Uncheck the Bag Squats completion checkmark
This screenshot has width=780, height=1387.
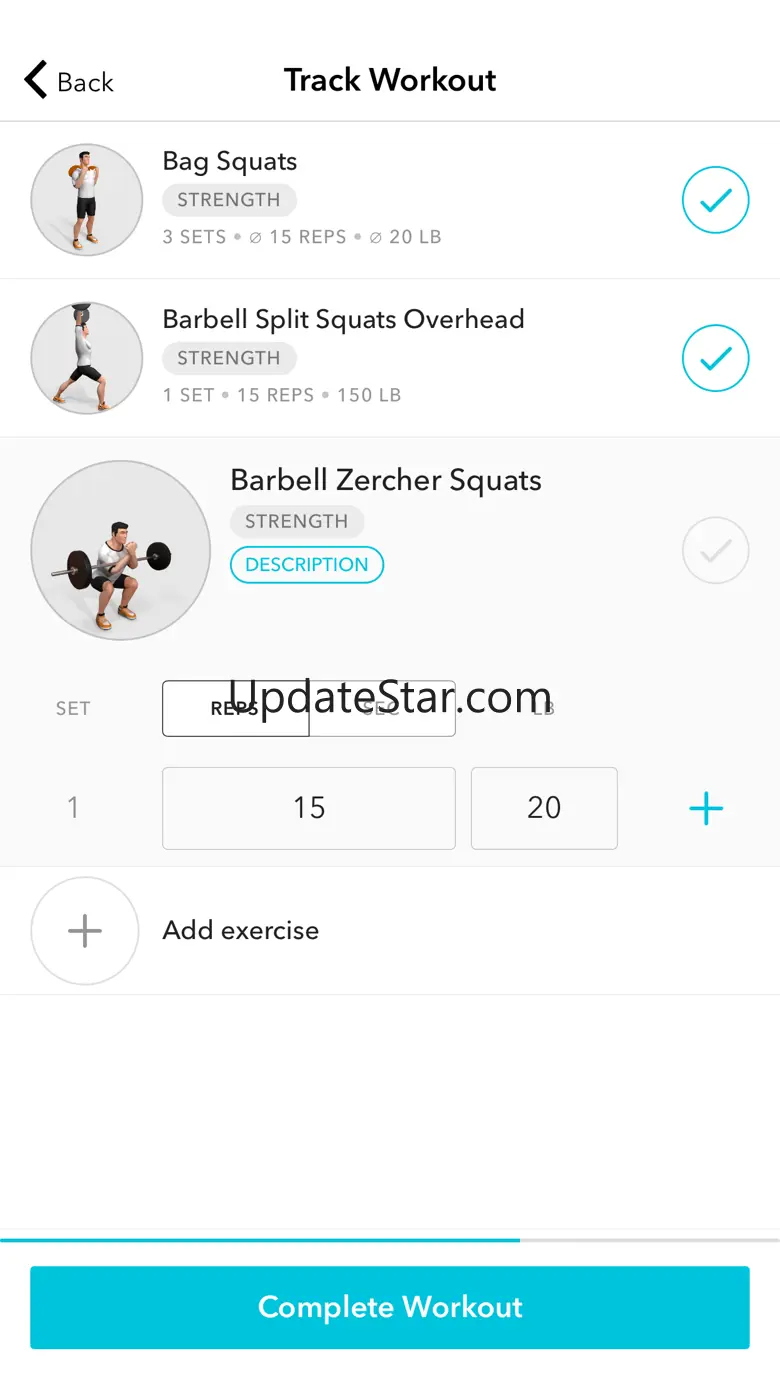pos(715,200)
